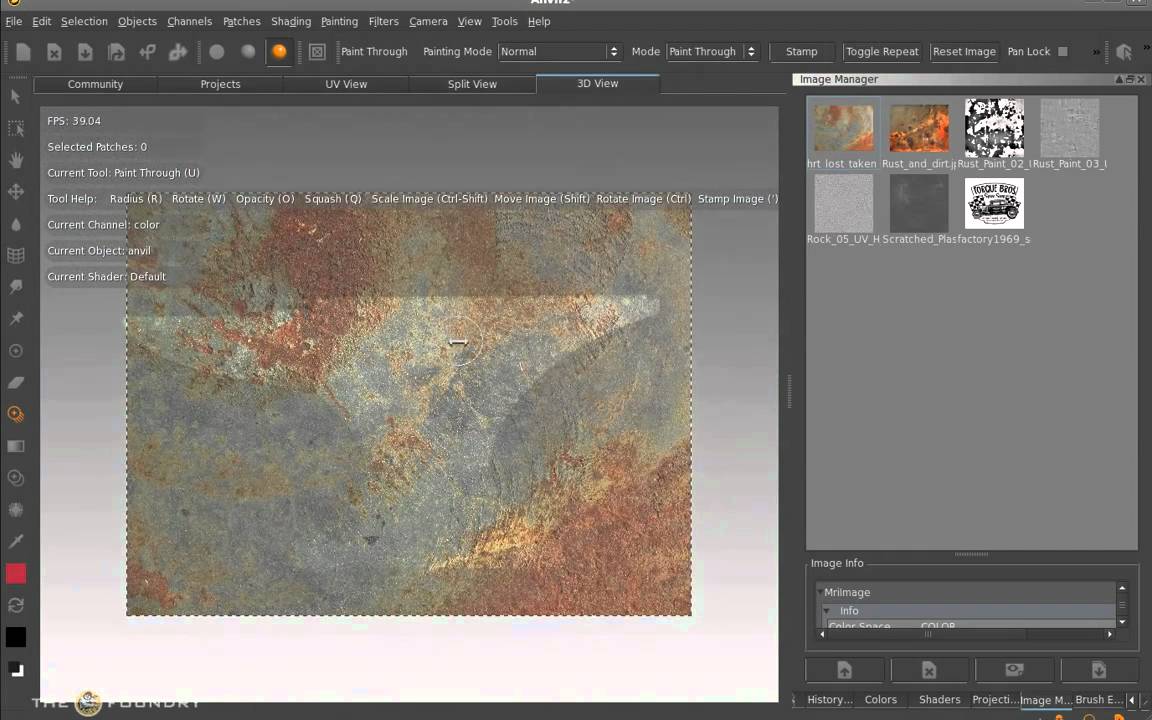Switch to the UV View tab
1152x720 pixels.
click(346, 84)
